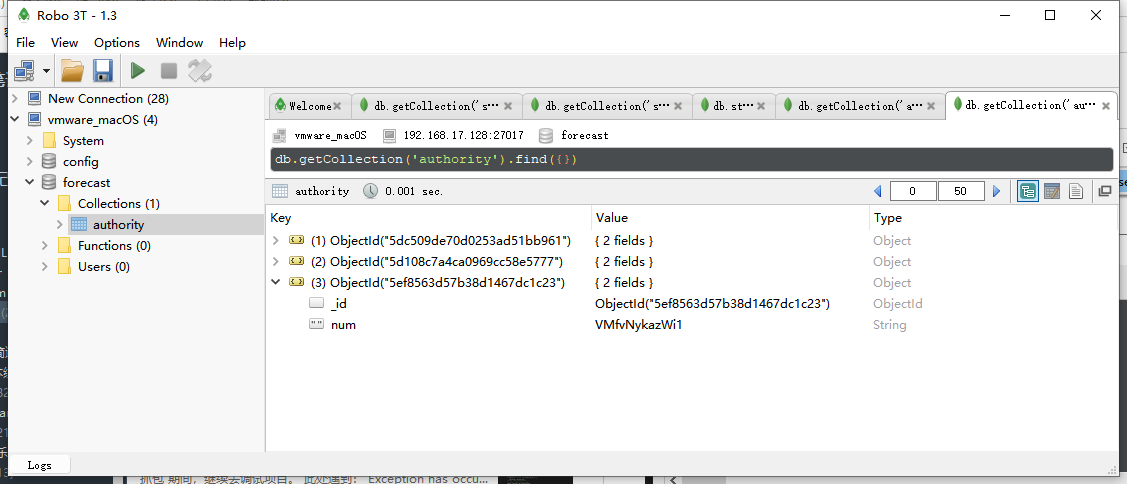This screenshot has height=484, width=1127.
Task: Open the Window menu
Action: click(x=180, y=42)
